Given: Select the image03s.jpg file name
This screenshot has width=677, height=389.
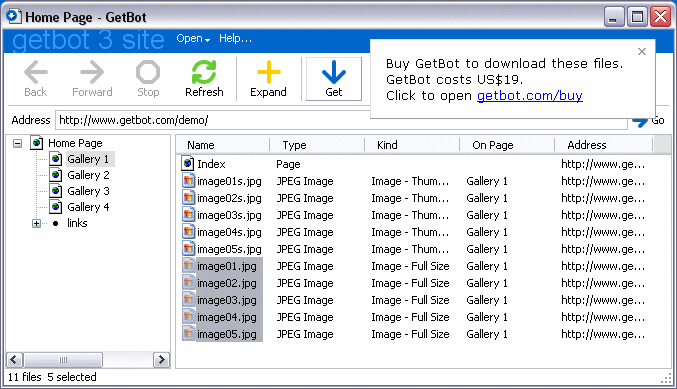Looking at the screenshot, I should pos(229,215).
